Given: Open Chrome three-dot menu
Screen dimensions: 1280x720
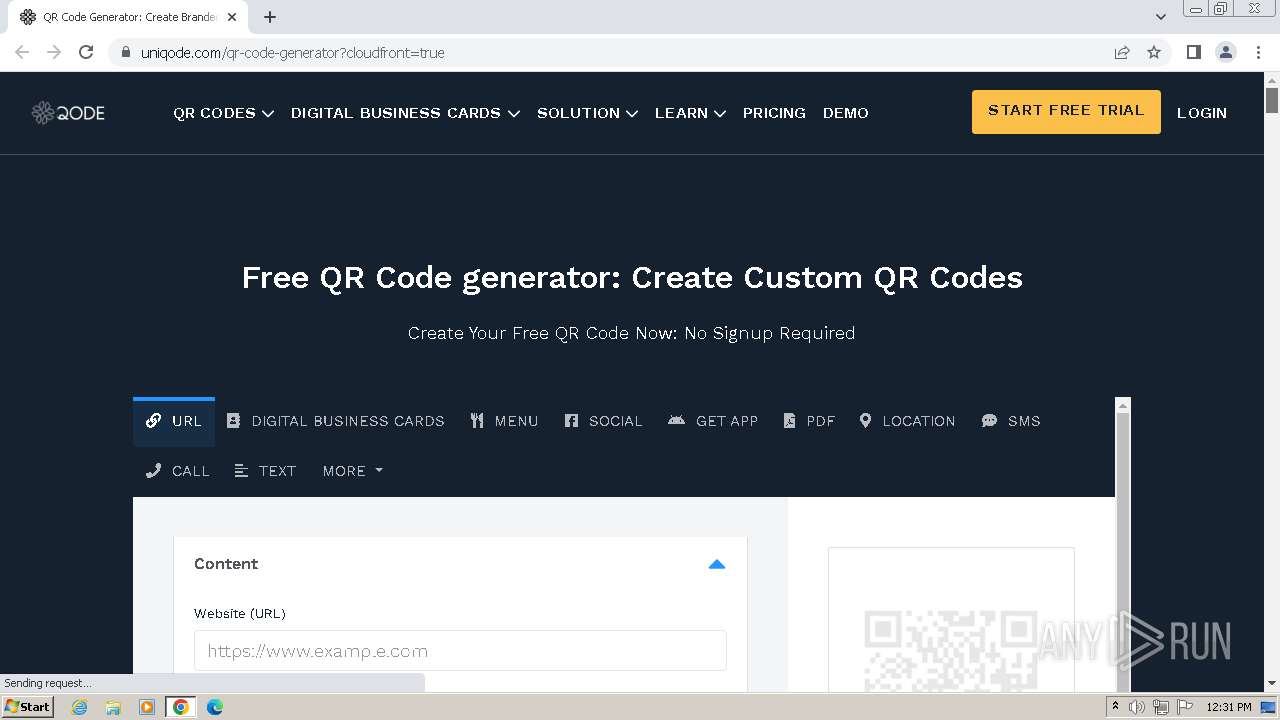Looking at the screenshot, I should click(1259, 52).
